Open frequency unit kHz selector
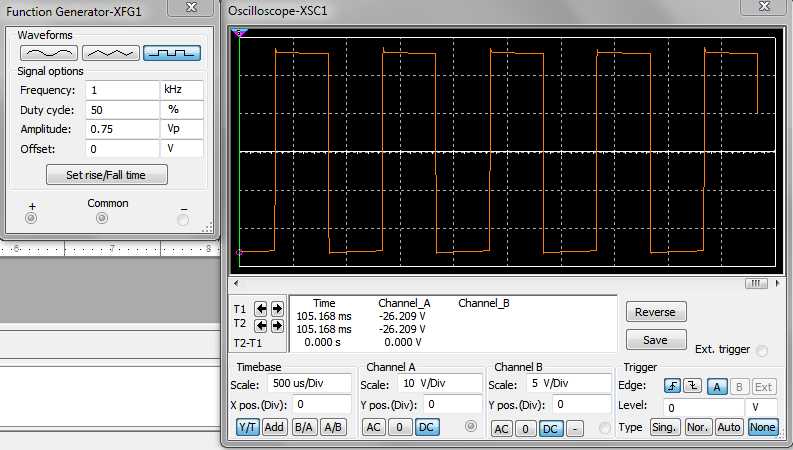The height and width of the screenshot is (450, 793). point(182,90)
